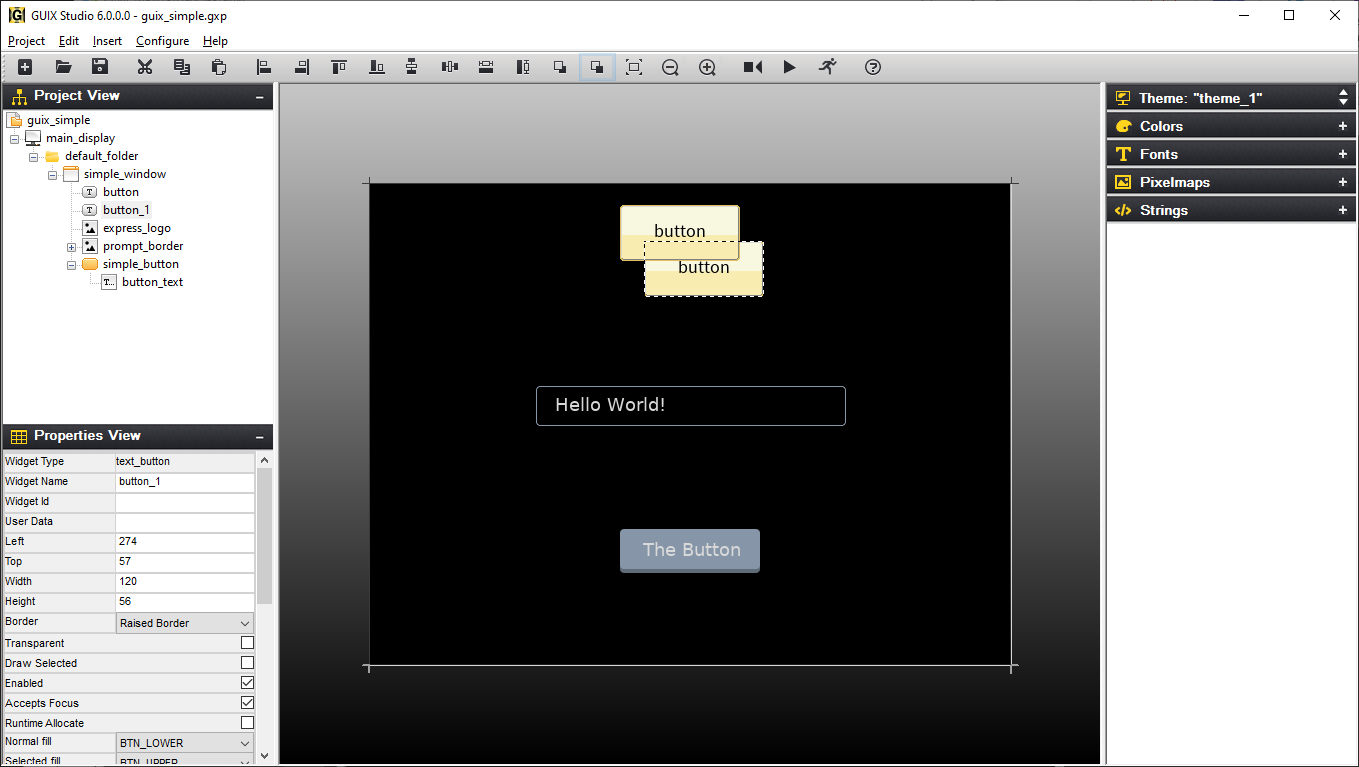Screen dimensions: 1359x767
Task: Click the paste clipboard icon
Action: tap(219, 67)
